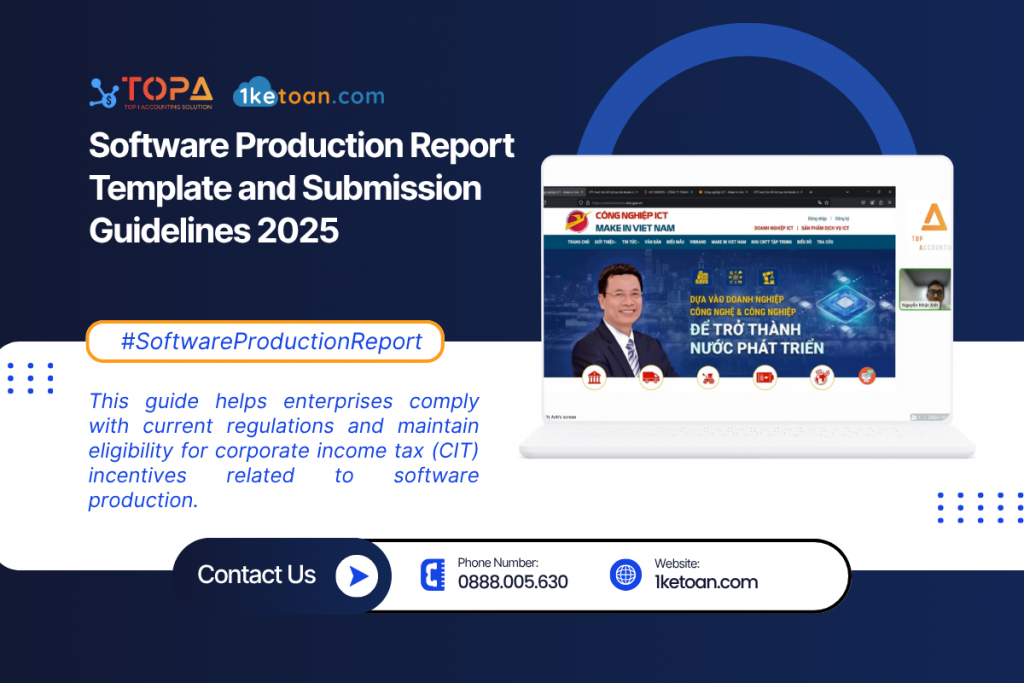Viewport: 1024px width, 683px height.
Task: Click the tractor circle icon
Action: (x=708, y=377)
